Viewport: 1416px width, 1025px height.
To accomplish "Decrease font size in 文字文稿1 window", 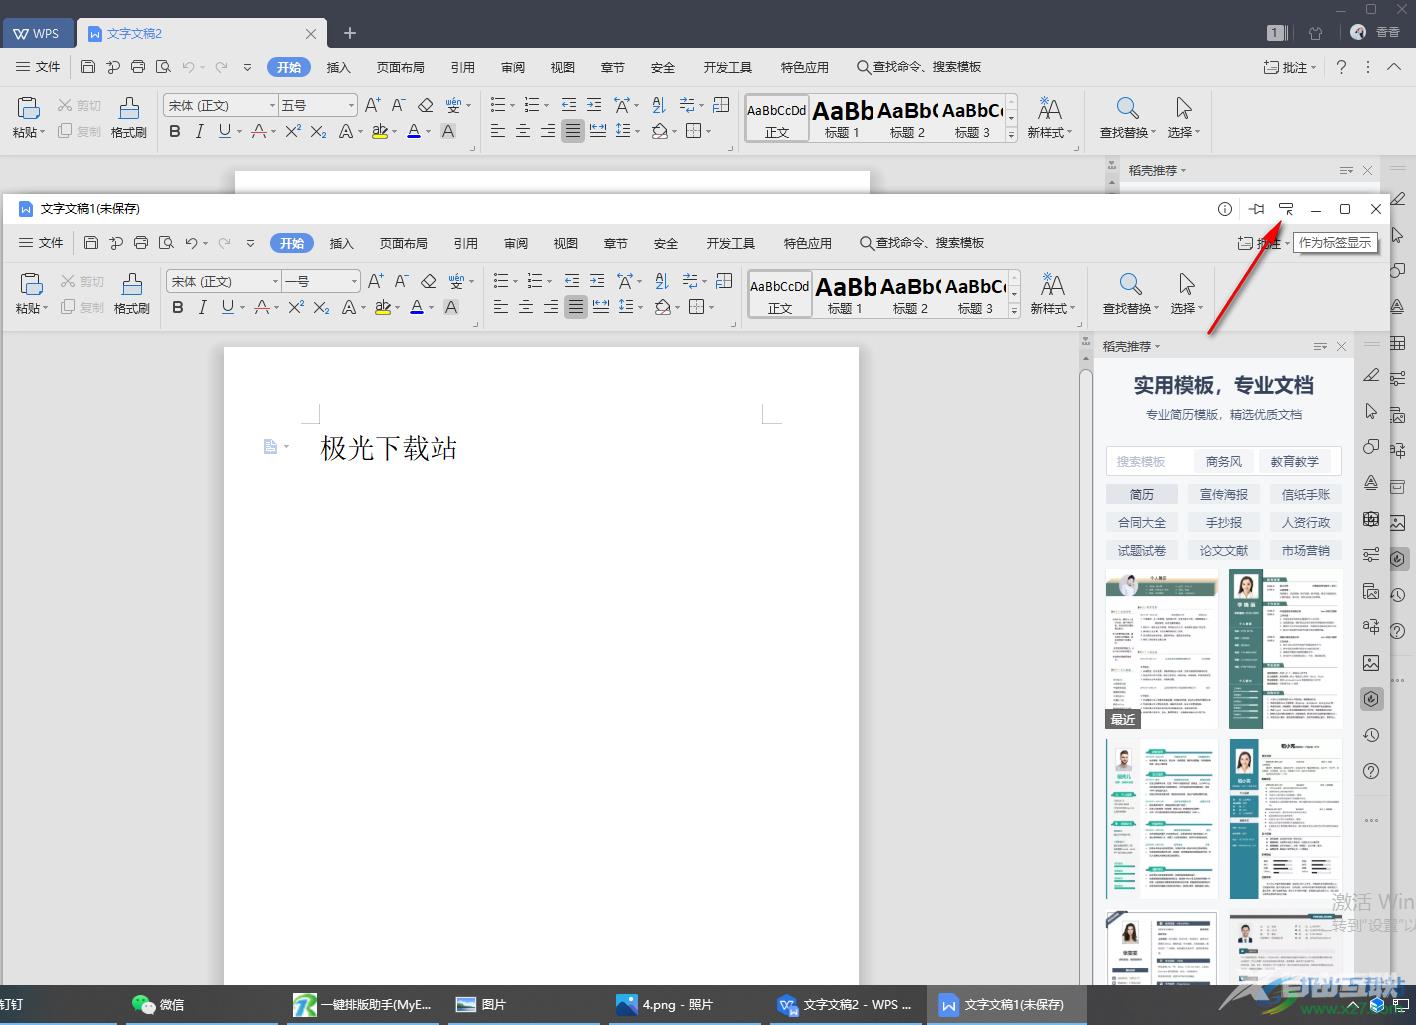I will click(401, 282).
